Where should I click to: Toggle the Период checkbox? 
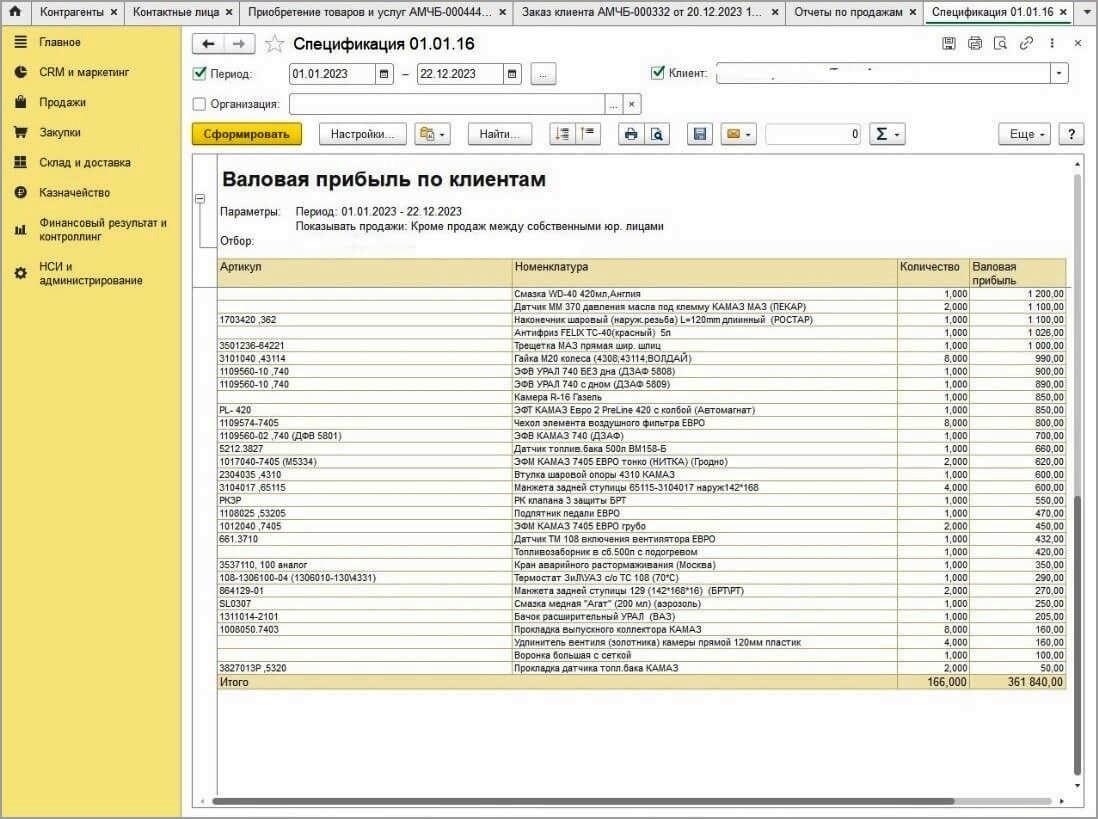point(199,74)
